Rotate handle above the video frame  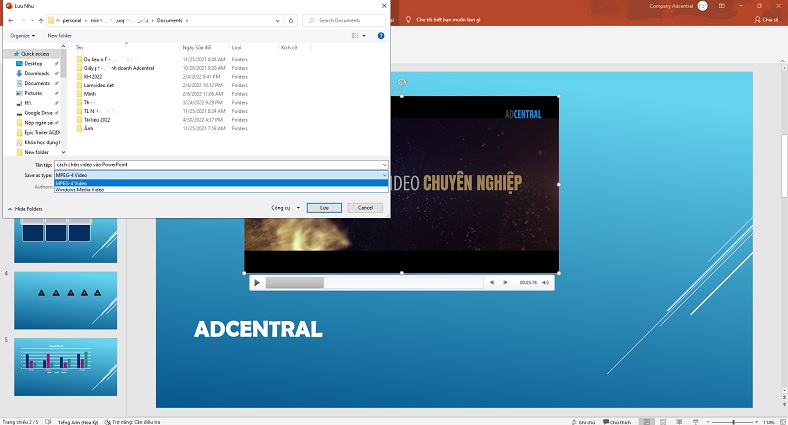point(402,82)
